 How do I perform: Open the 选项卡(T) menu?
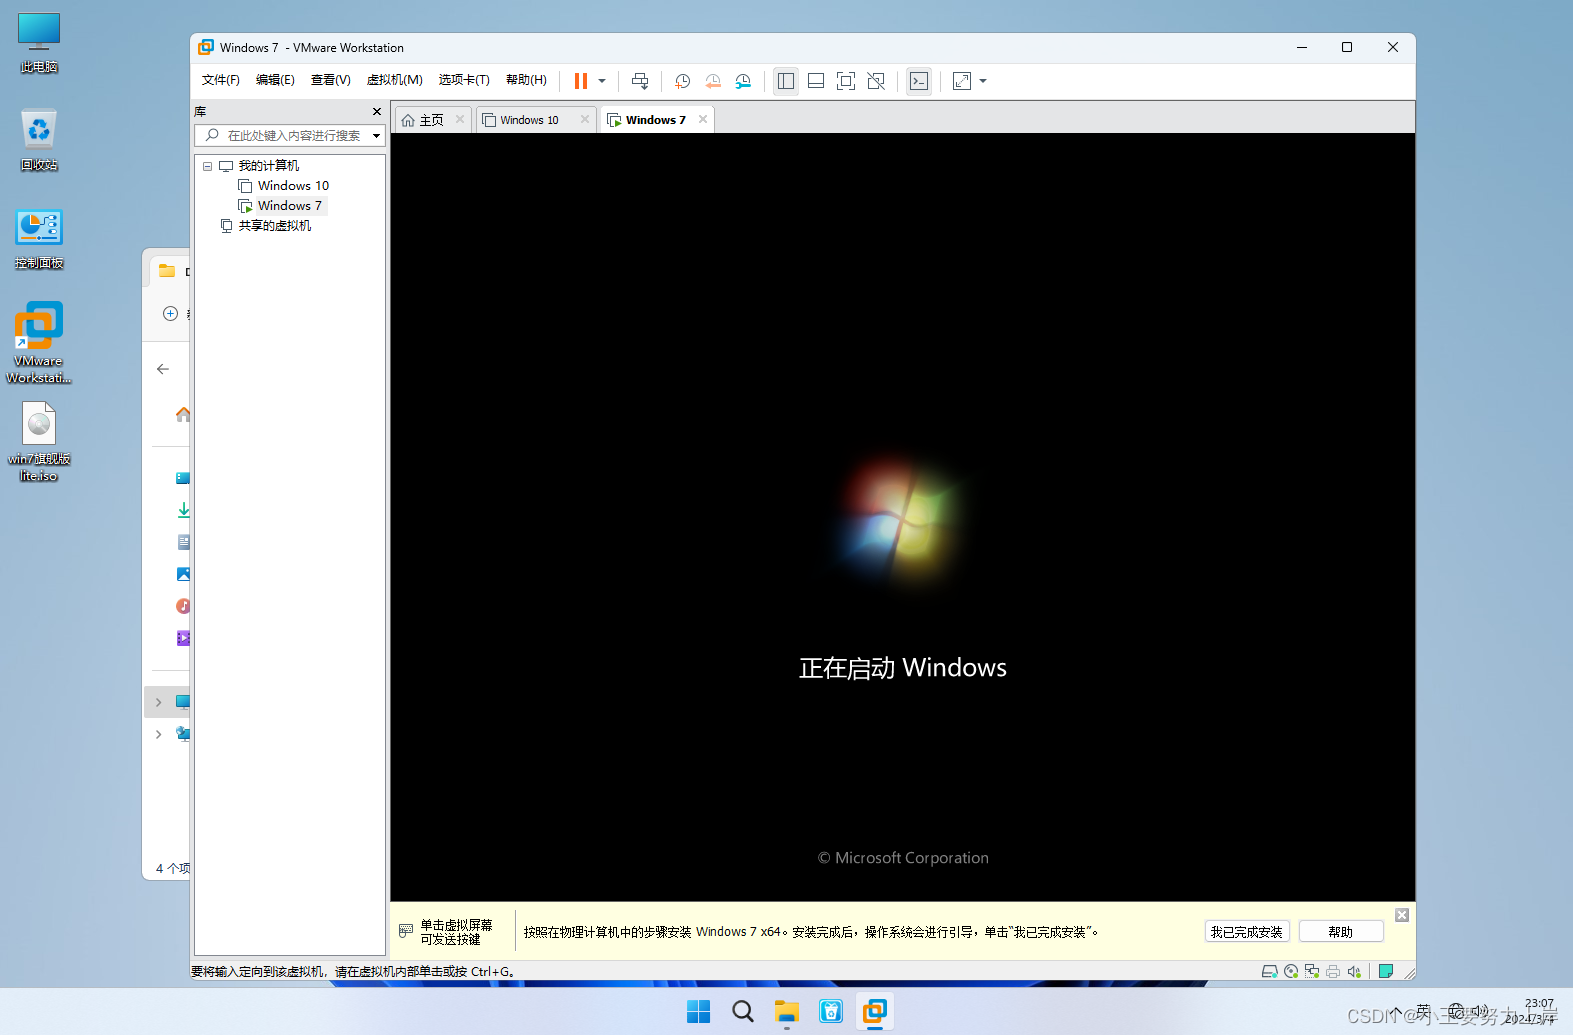coord(464,80)
